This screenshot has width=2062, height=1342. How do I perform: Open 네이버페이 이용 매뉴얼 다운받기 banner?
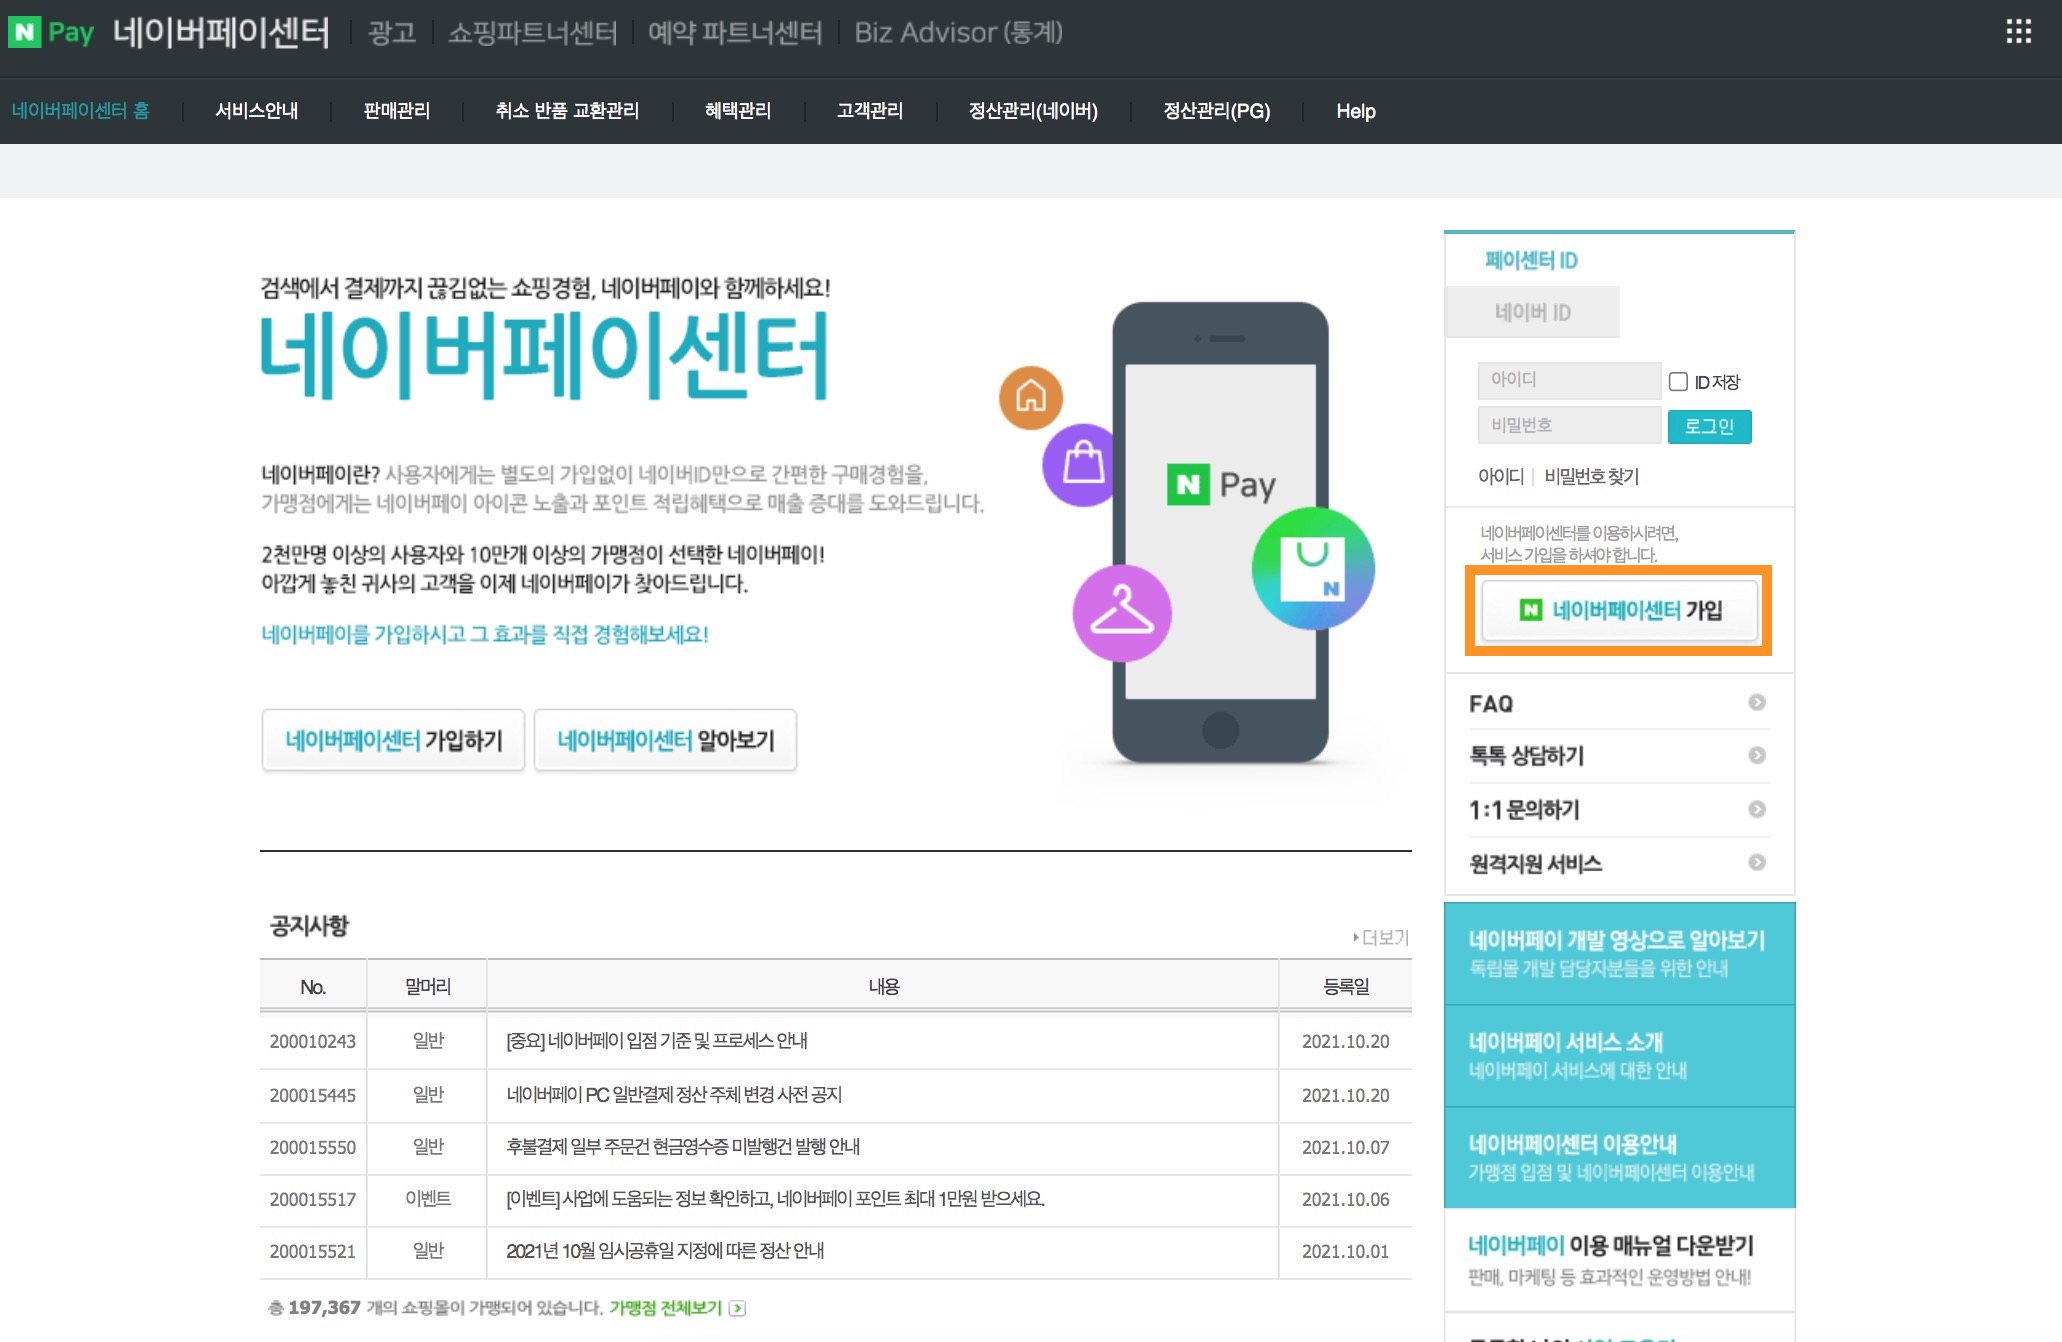[x=1619, y=1259]
